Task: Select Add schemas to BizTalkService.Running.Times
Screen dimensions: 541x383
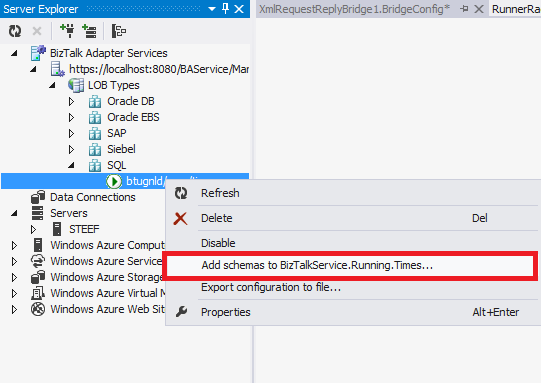Action: coord(350,265)
